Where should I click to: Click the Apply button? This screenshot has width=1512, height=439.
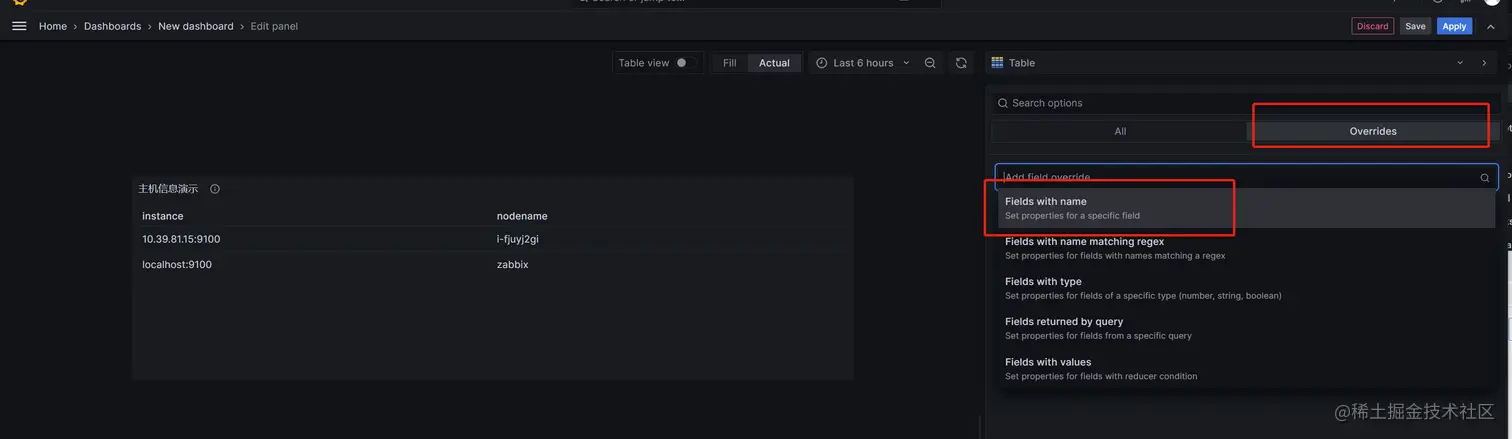[1454, 27]
